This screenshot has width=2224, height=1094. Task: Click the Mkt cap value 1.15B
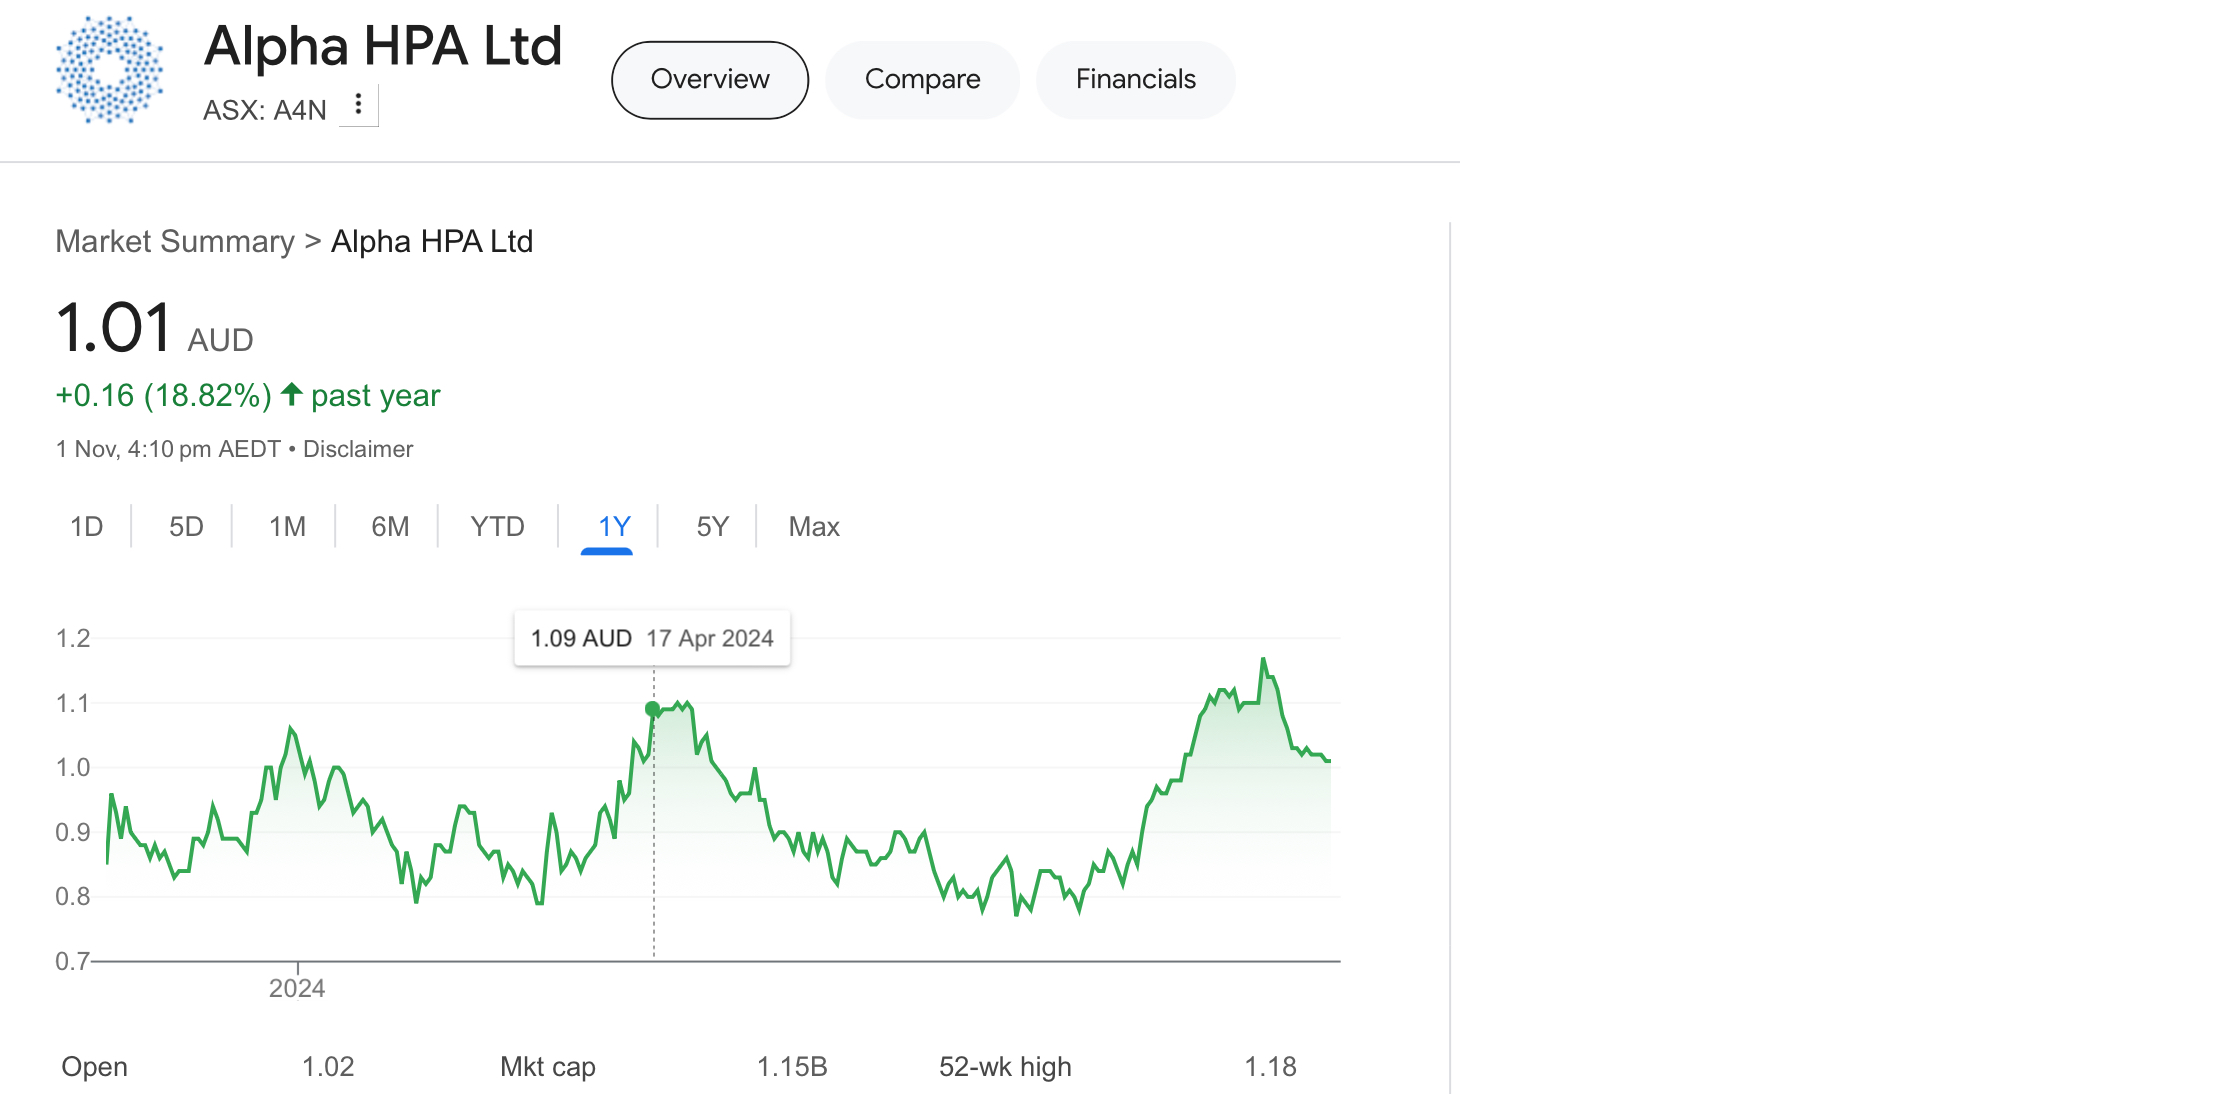click(x=792, y=1067)
